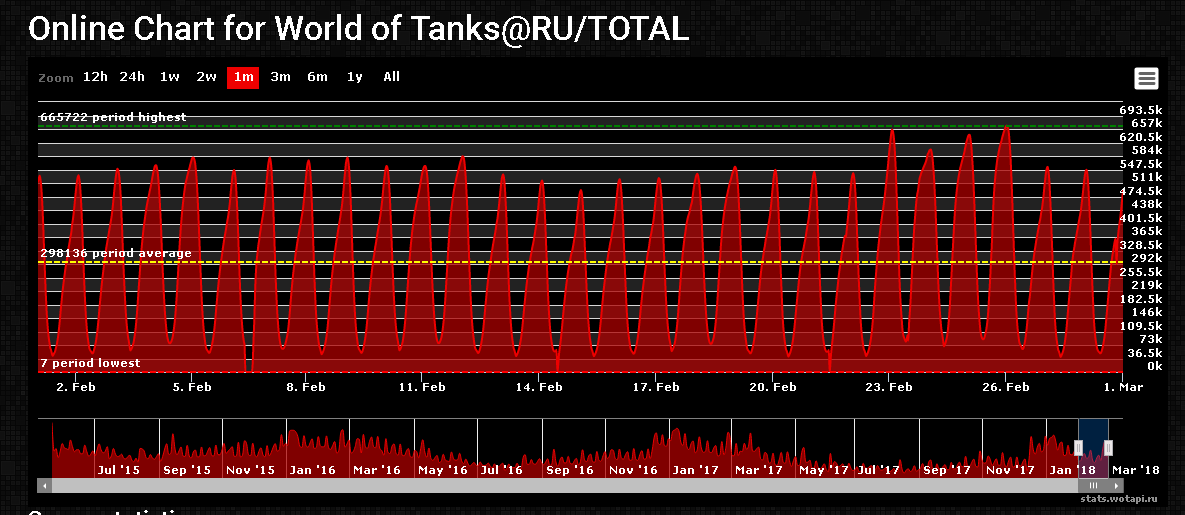Screen dimensions: 1185x515
Task: Click the 298136 period average label
Action: point(116,253)
